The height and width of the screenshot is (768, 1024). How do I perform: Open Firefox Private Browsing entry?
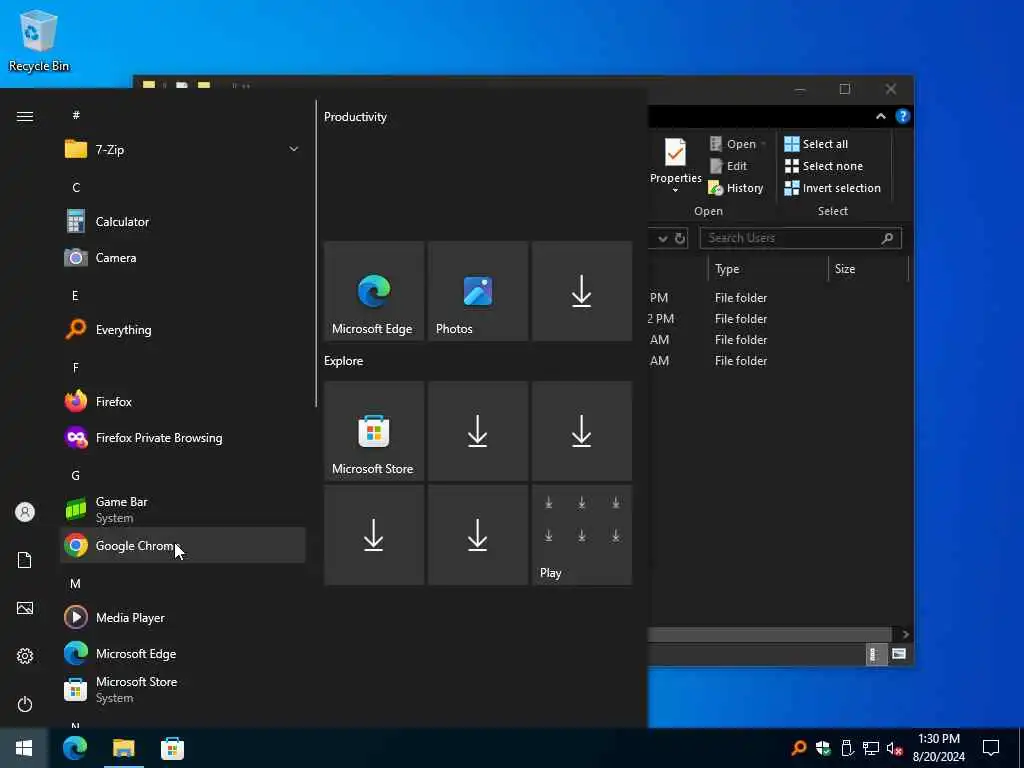tap(183, 438)
